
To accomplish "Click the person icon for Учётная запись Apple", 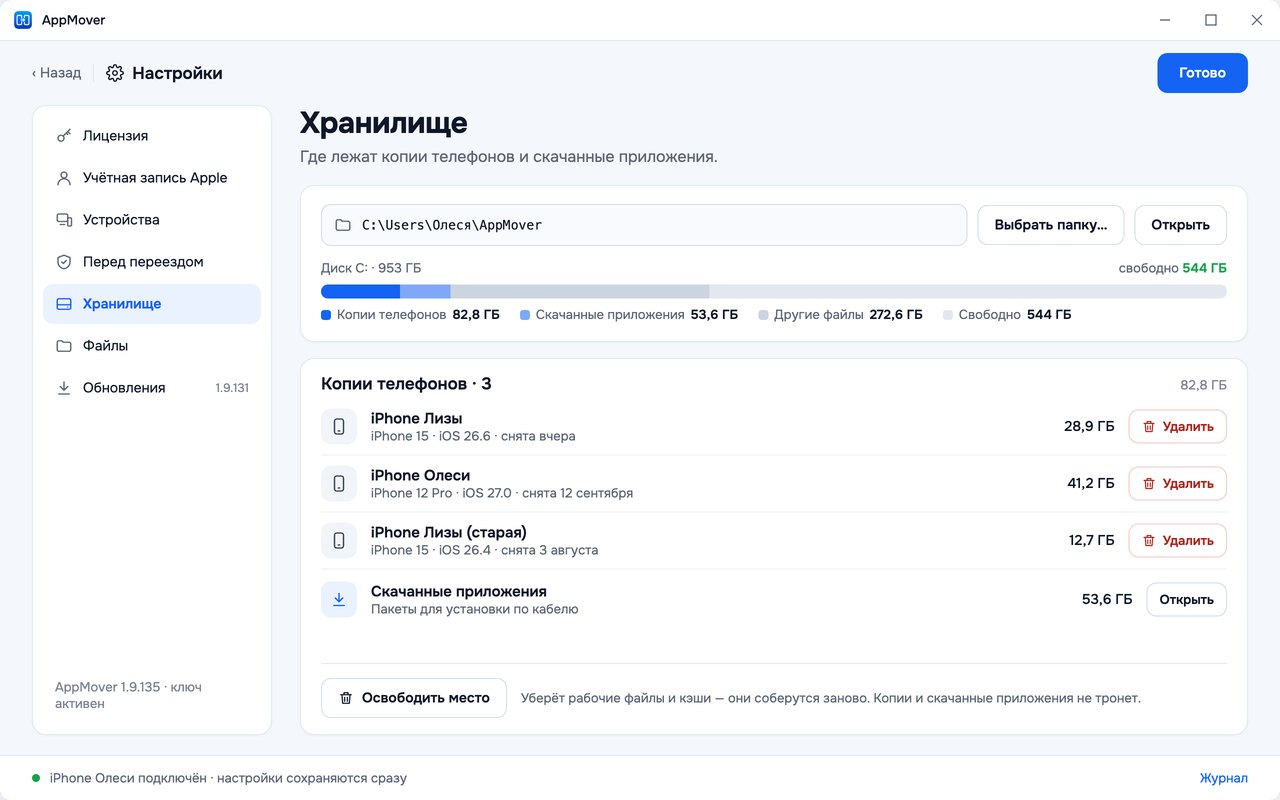I will (x=64, y=178).
